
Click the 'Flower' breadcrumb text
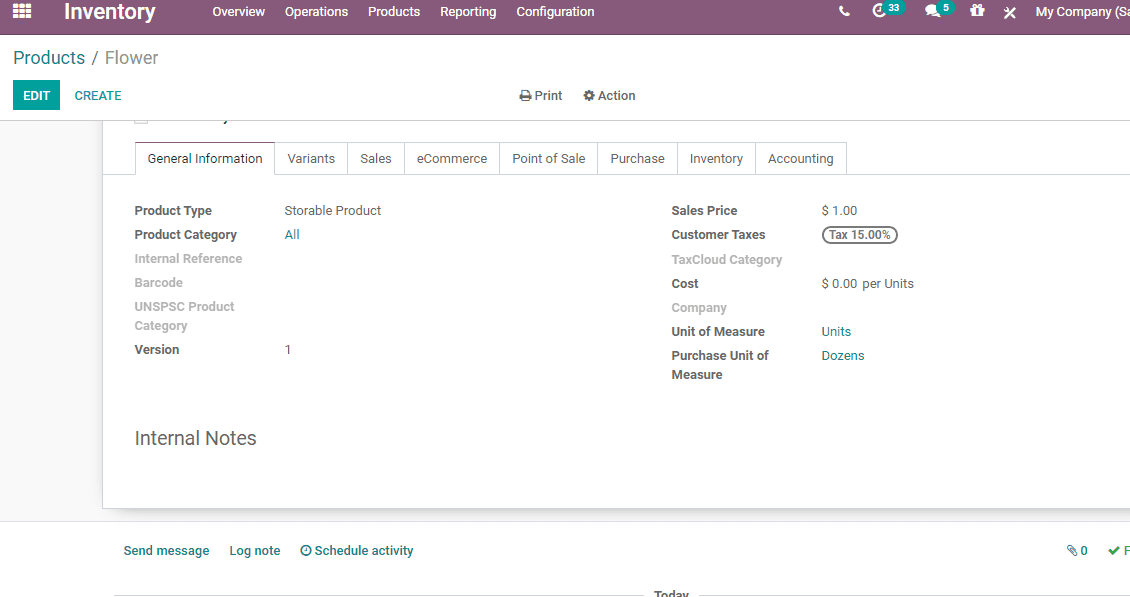[x=131, y=58]
